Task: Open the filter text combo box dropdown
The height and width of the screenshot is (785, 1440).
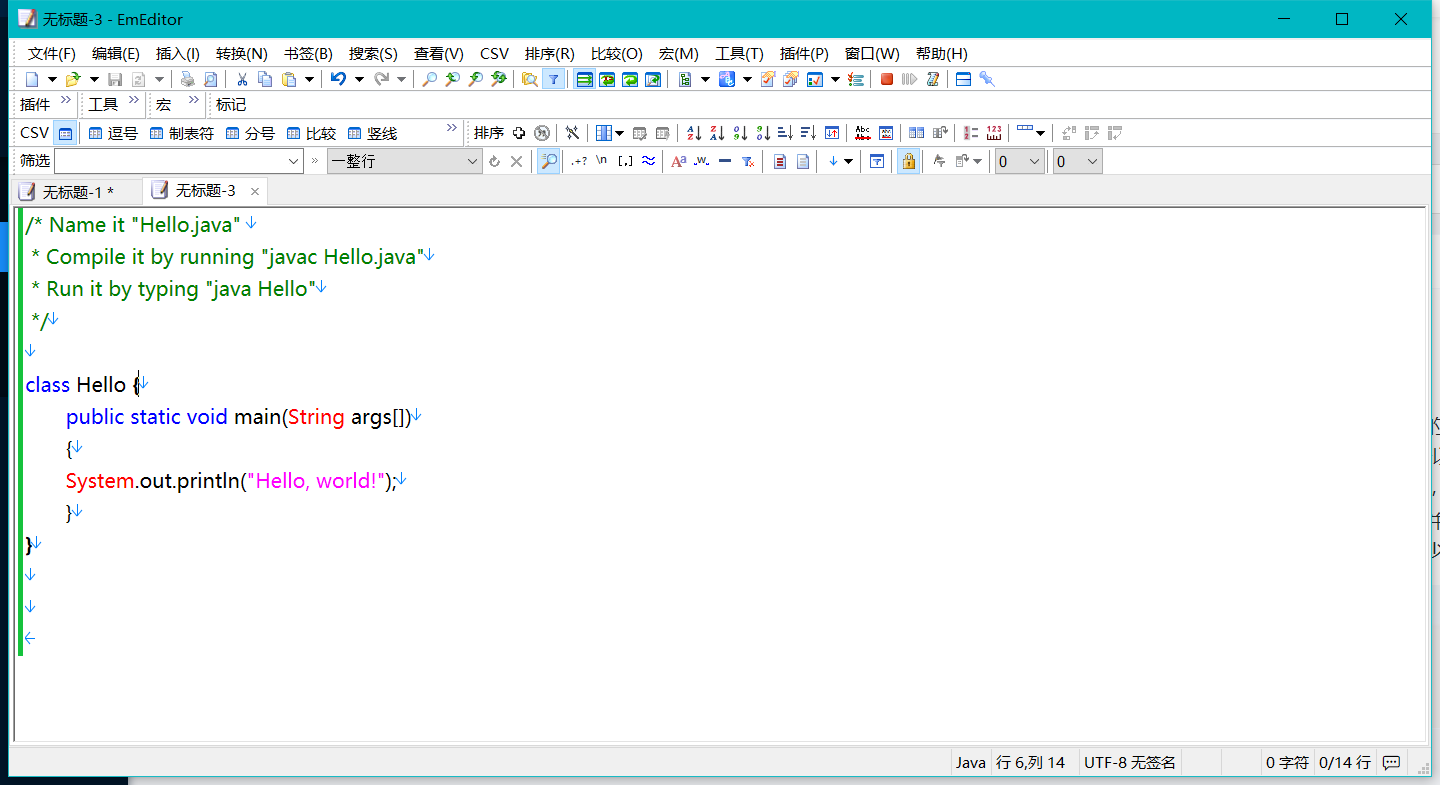Action: click(293, 161)
